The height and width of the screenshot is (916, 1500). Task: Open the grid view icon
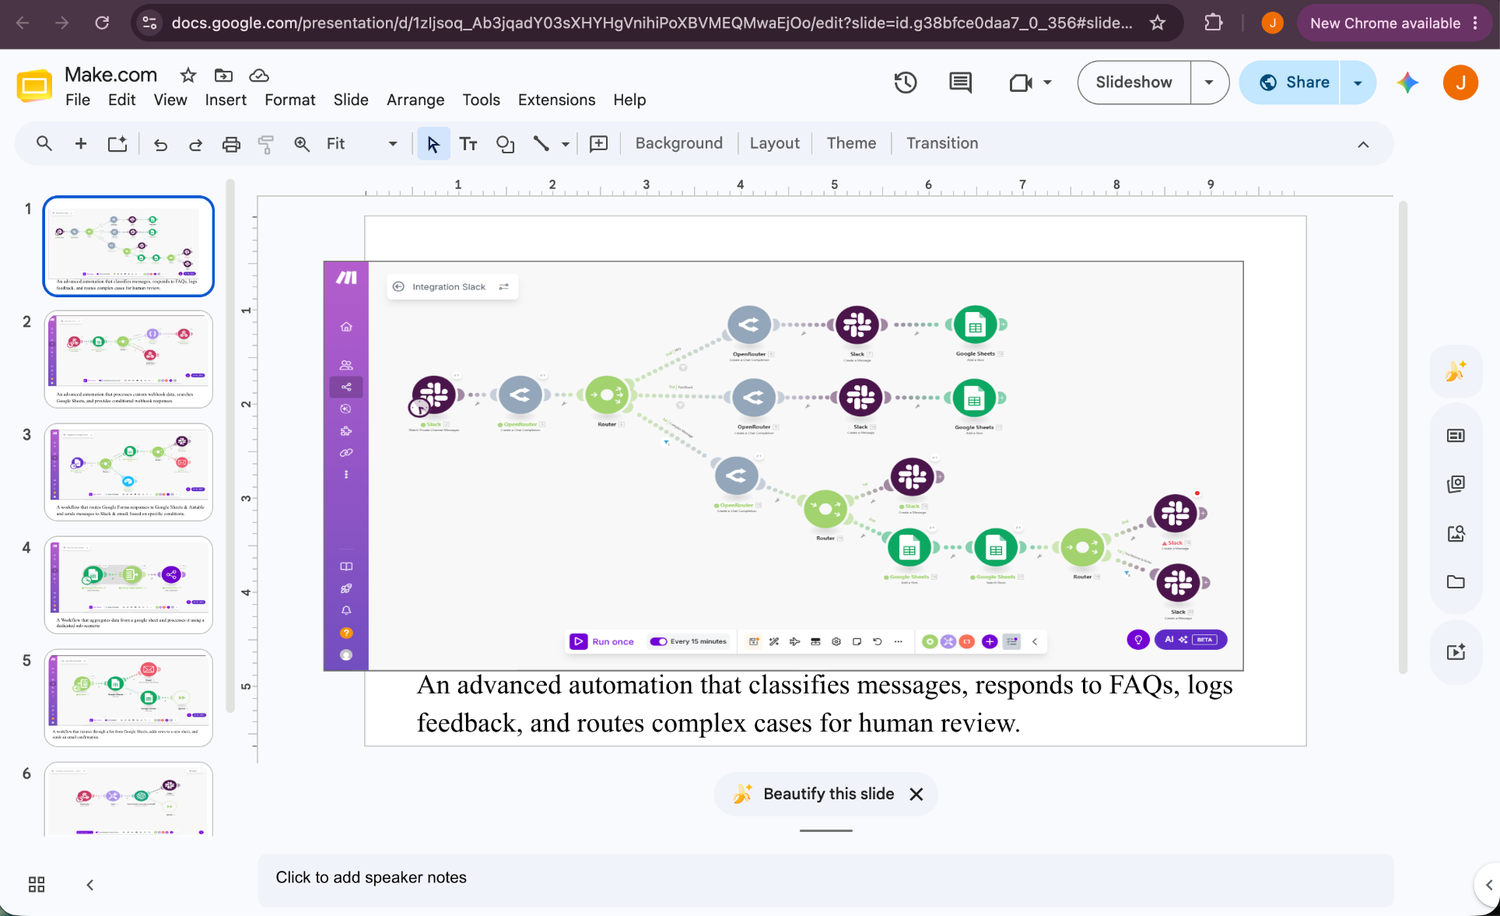click(37, 884)
